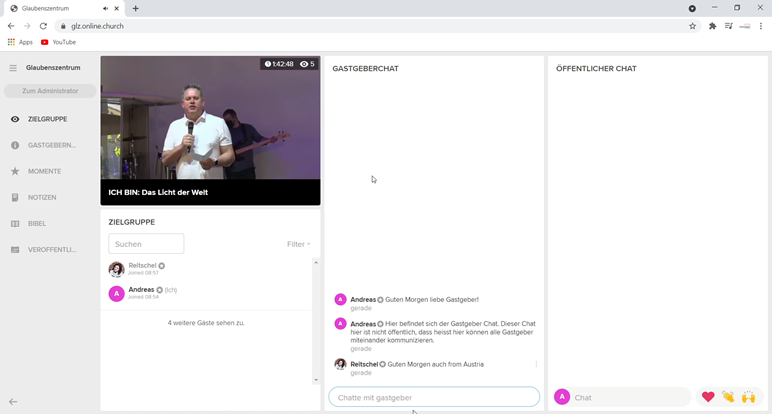
Task: Collapse sidebar with the bottom-left arrow
Action: (13, 401)
